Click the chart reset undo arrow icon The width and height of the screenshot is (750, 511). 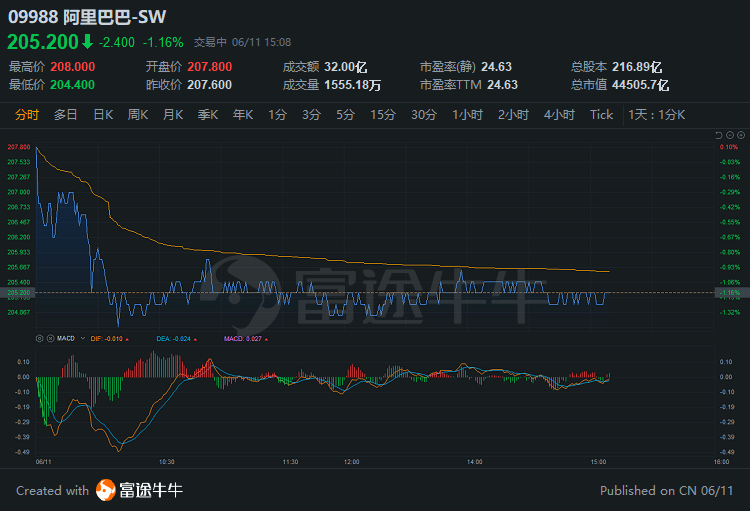(x=719, y=135)
